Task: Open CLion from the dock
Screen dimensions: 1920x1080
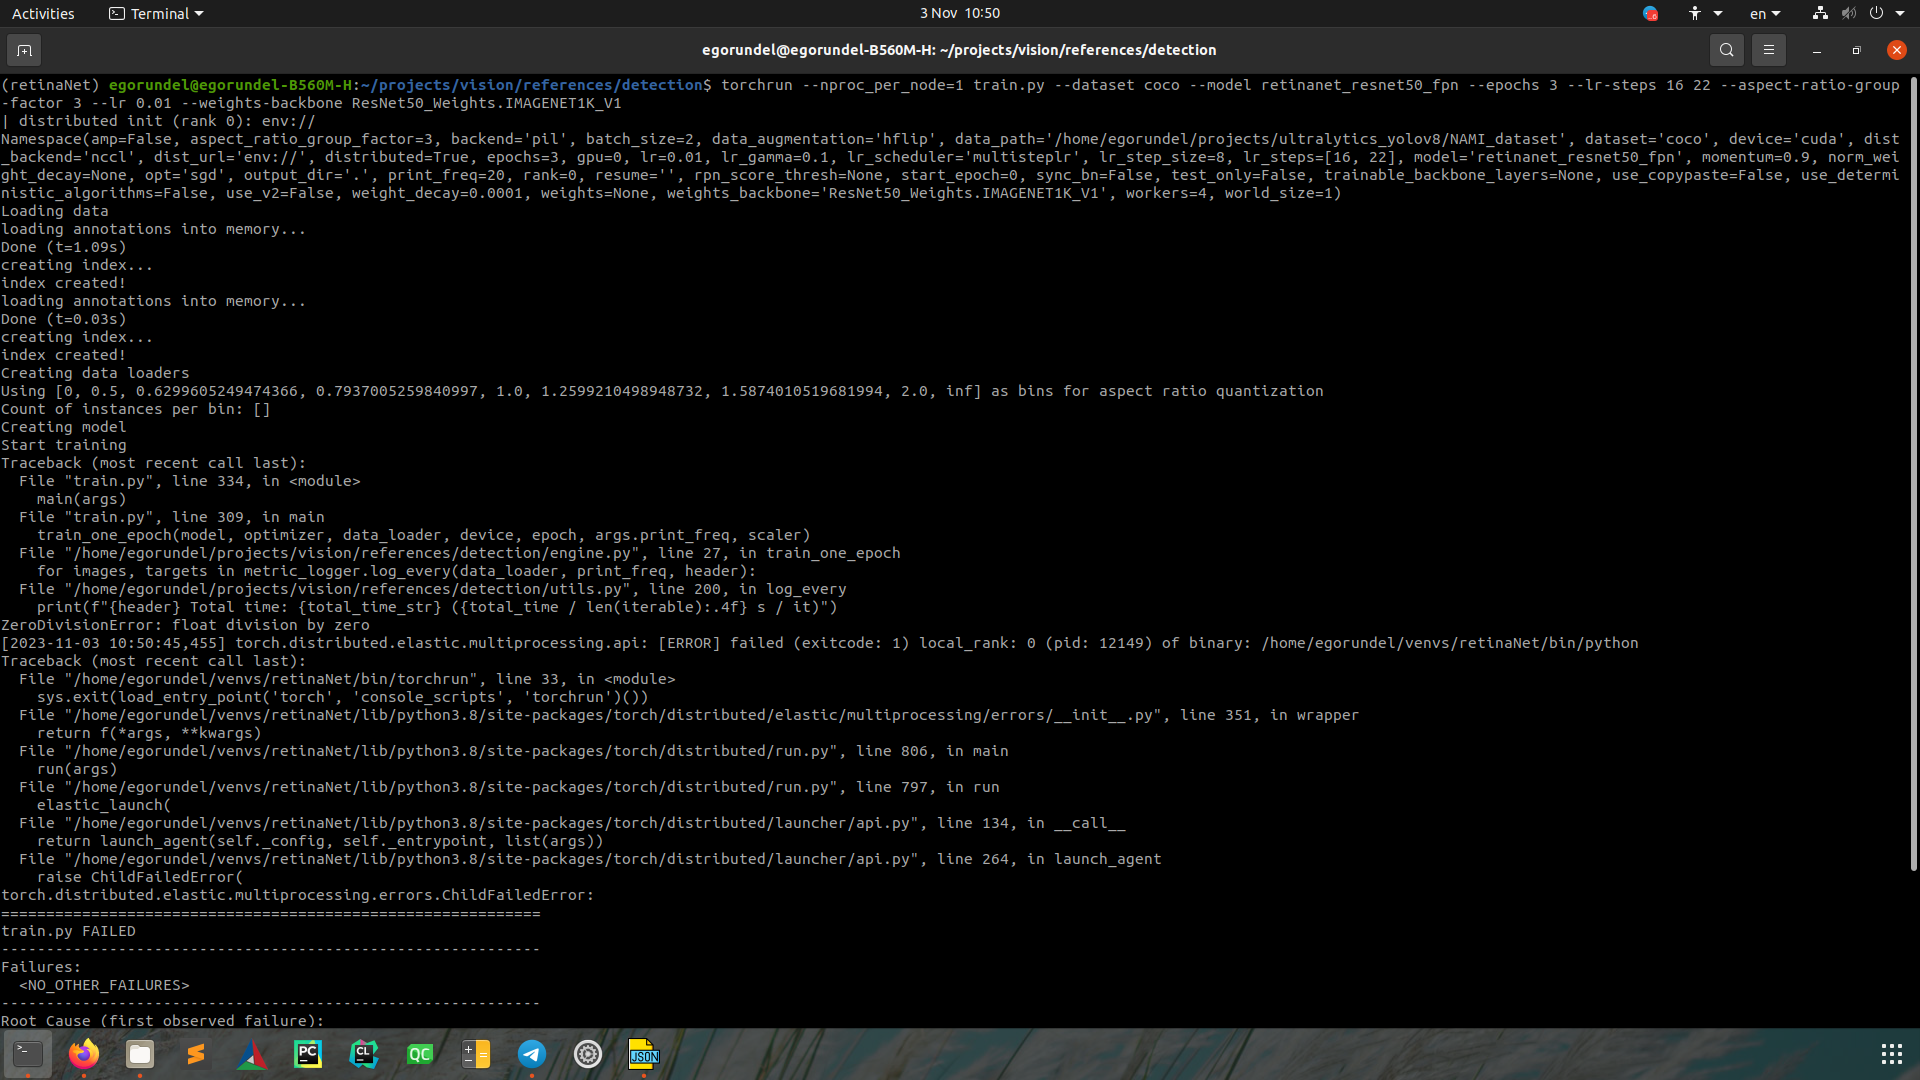Action: pyautogui.click(x=364, y=1054)
